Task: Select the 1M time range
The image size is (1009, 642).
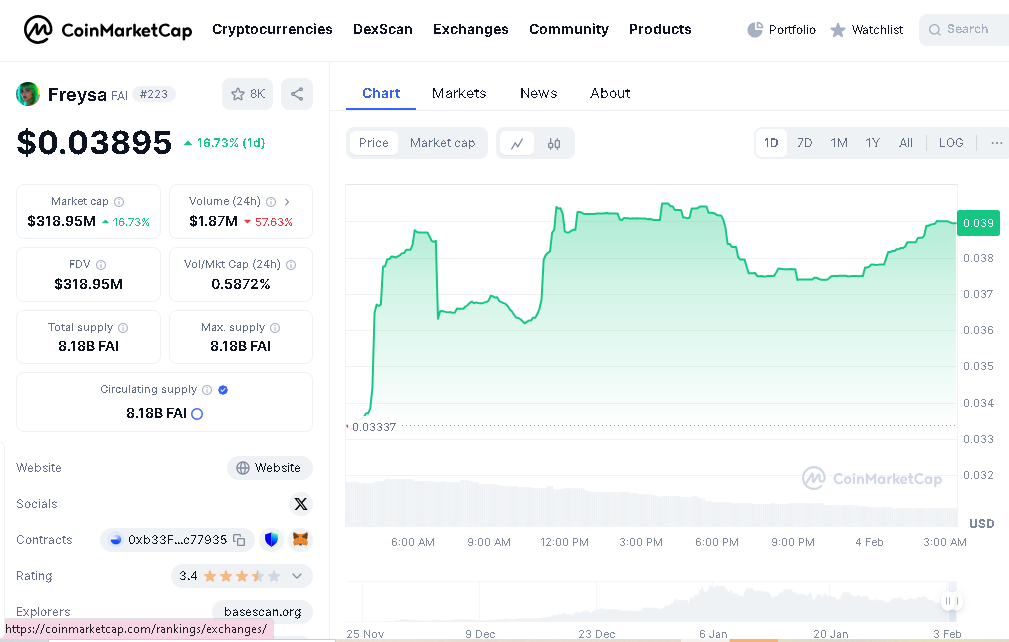Action: click(838, 143)
